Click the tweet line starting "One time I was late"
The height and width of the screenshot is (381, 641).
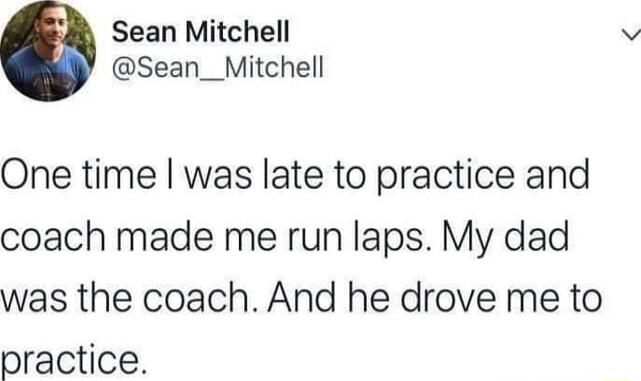295,176
